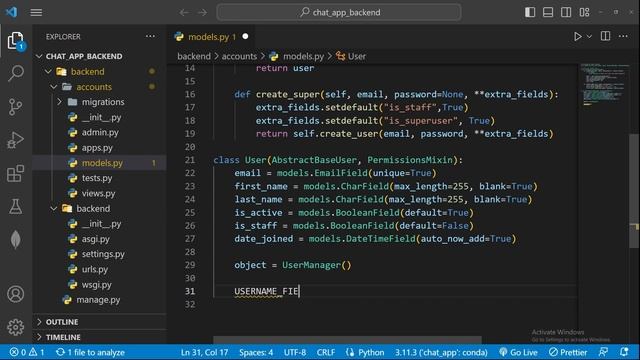Click User class in the breadcrumb
This screenshot has height=360, width=640.
click(x=356, y=56)
